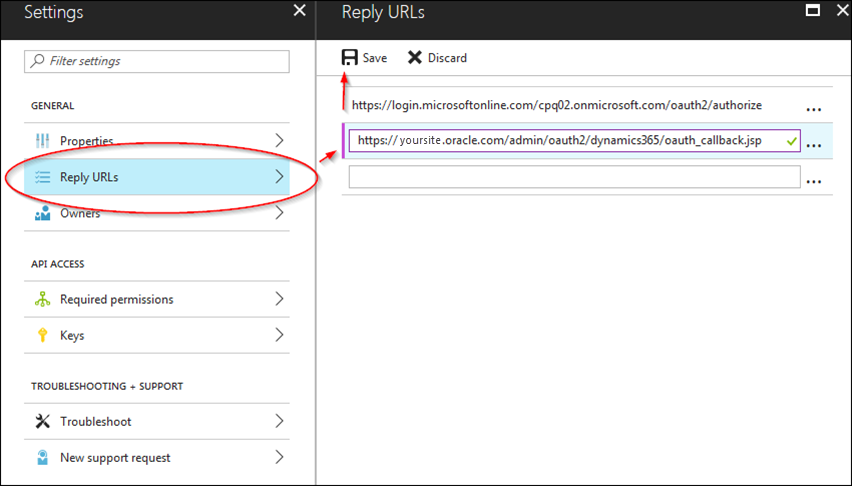
Task: Expand the Owners chevron arrow
Action: (x=279, y=213)
